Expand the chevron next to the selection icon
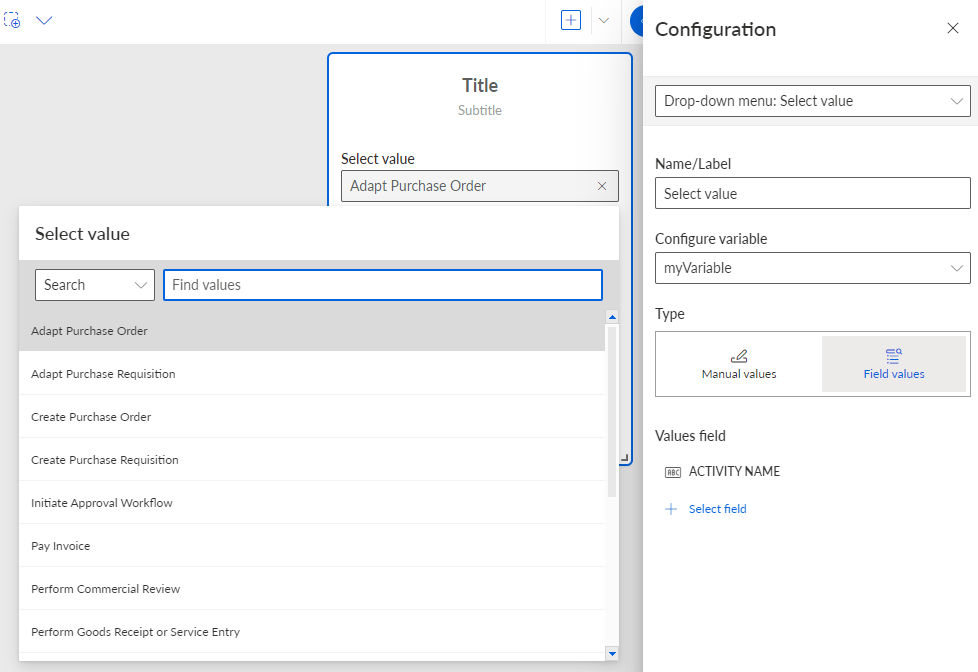 [44, 21]
